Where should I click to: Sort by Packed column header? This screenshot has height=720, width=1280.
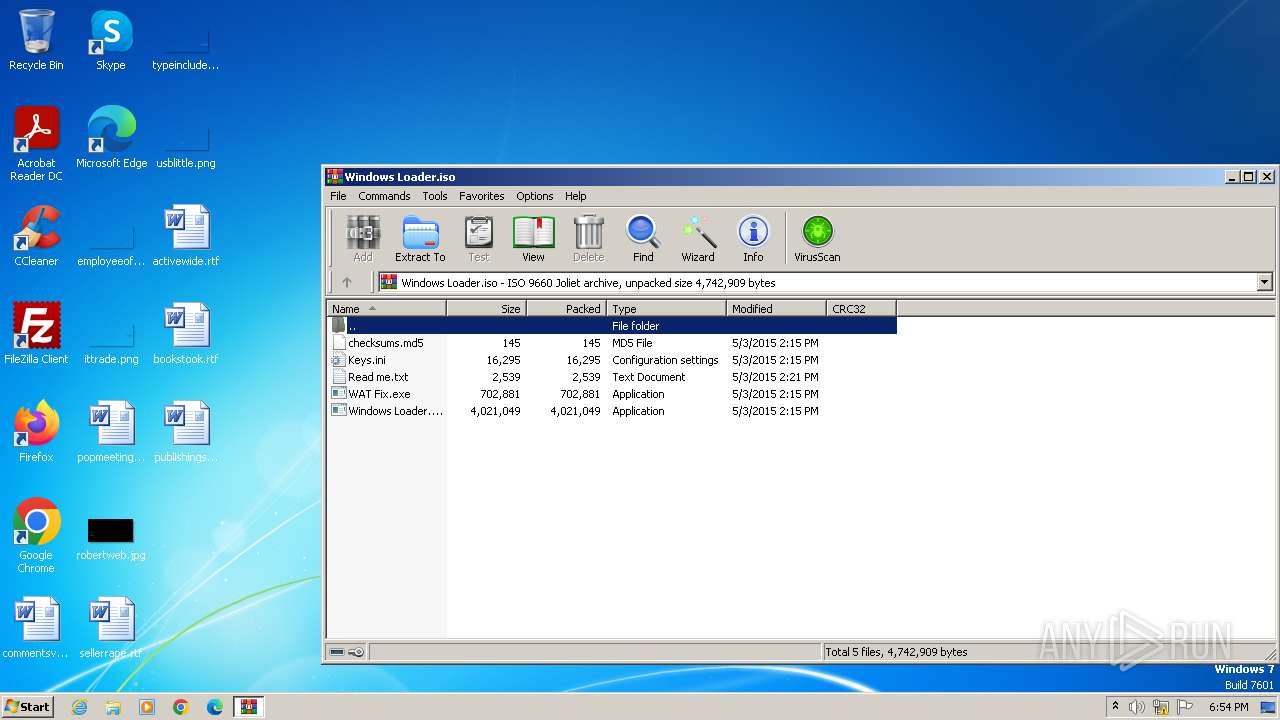click(566, 309)
